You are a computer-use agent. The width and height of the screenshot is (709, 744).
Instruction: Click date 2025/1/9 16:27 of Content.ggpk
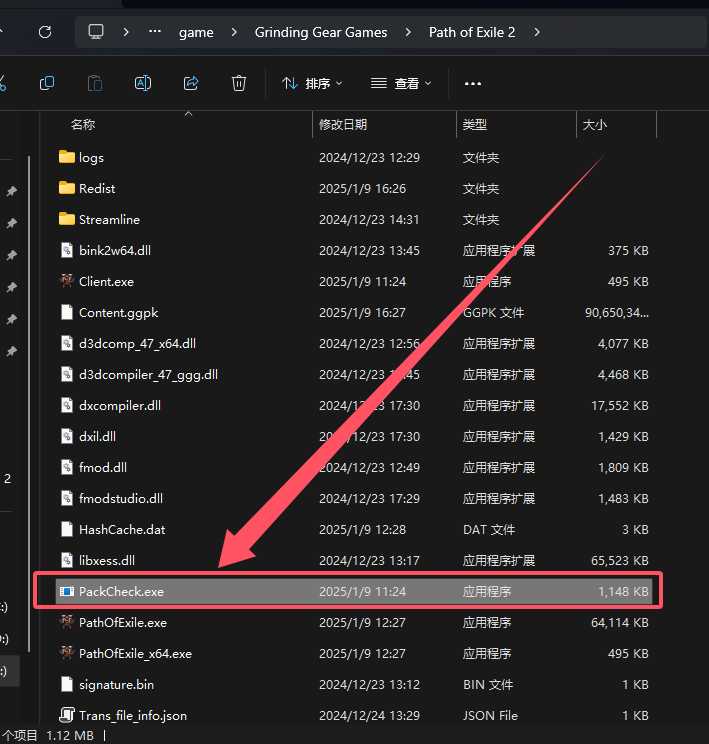[x=362, y=313]
